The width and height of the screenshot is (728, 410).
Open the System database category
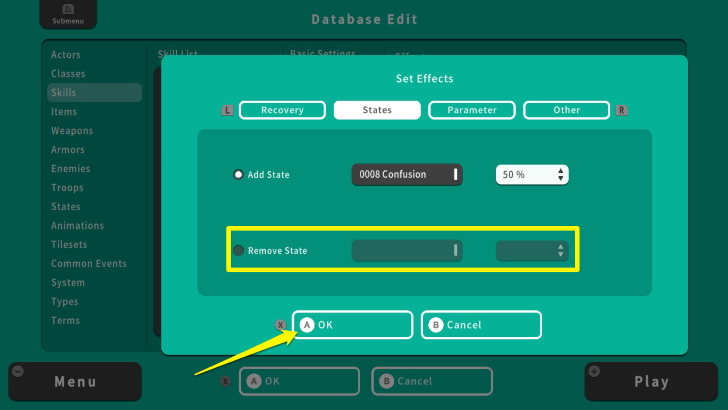click(68, 283)
